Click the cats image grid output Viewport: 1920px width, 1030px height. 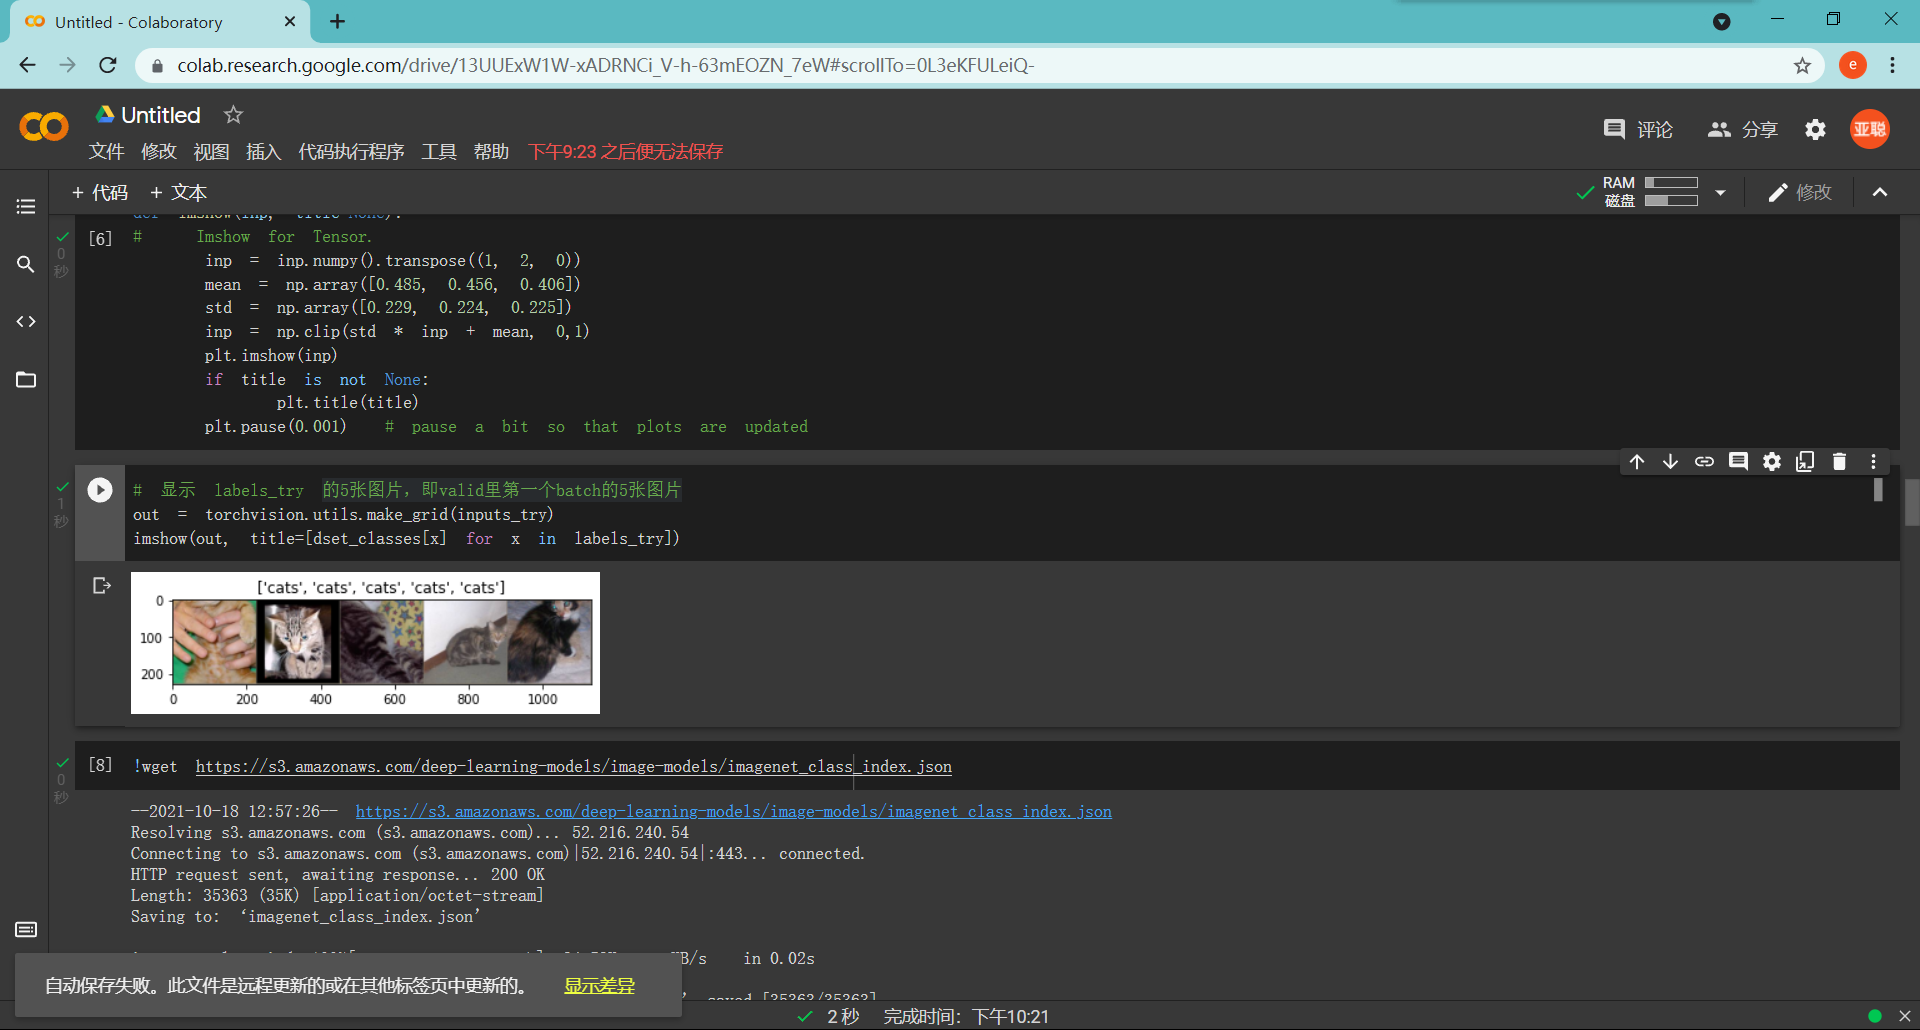click(x=365, y=642)
